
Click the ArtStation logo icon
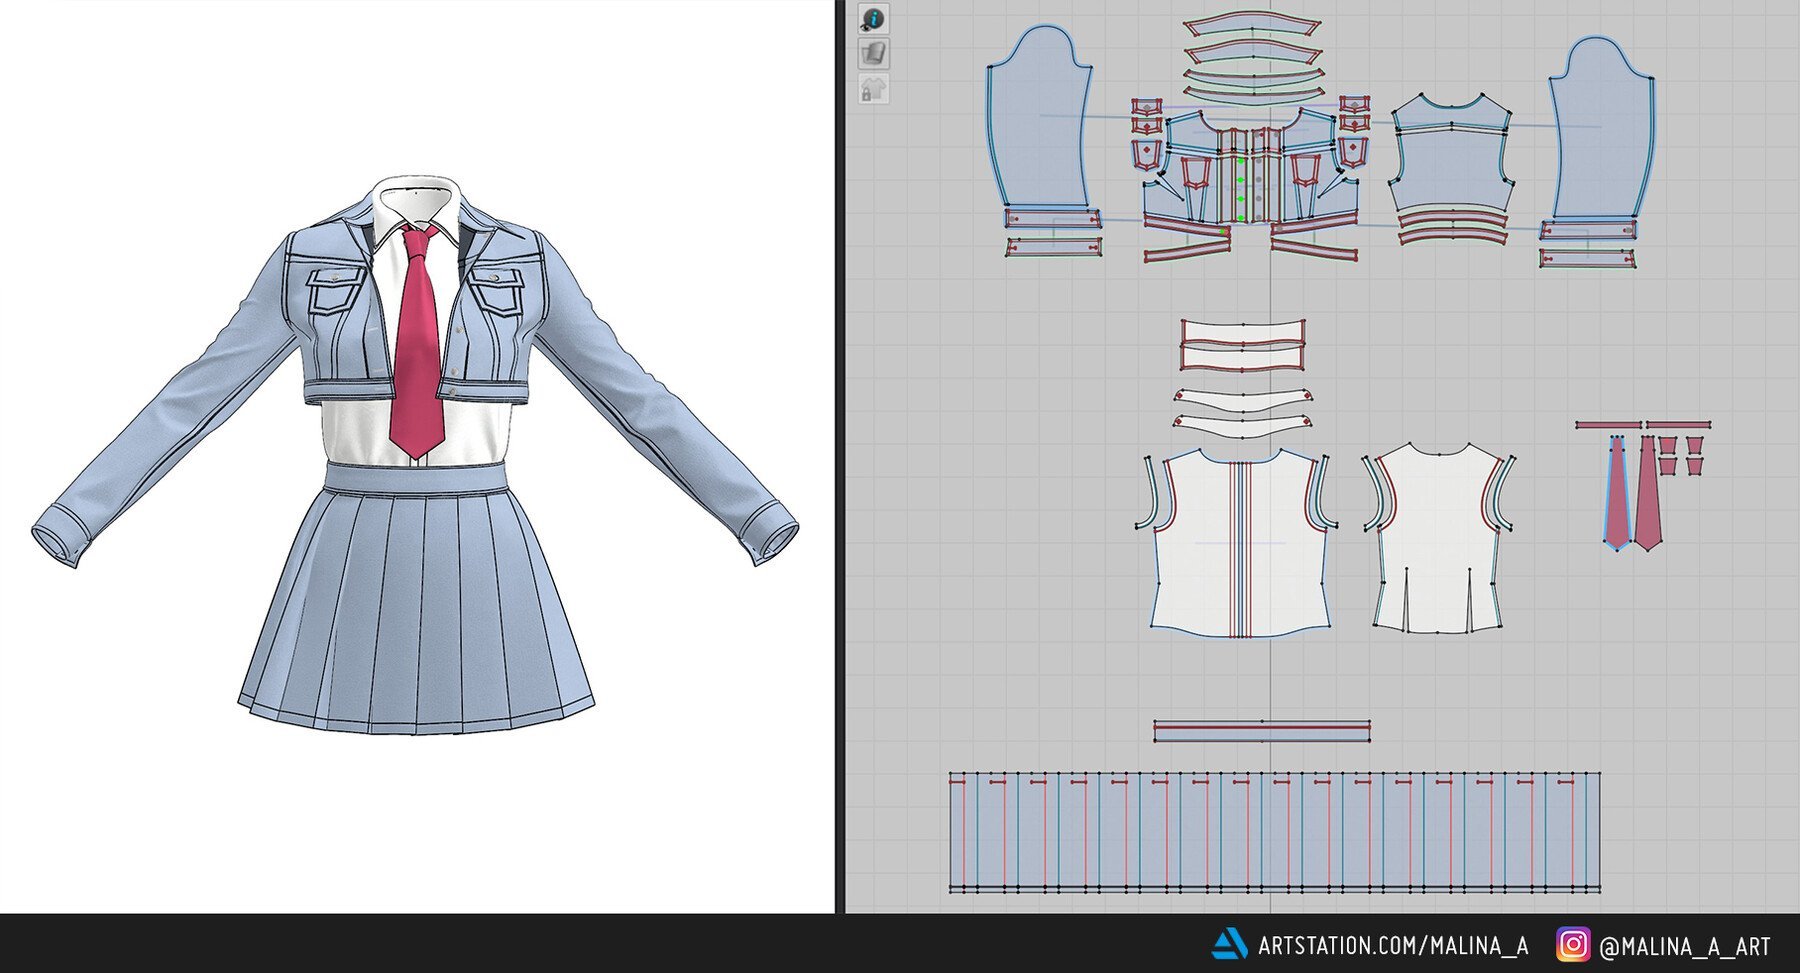click(1229, 944)
